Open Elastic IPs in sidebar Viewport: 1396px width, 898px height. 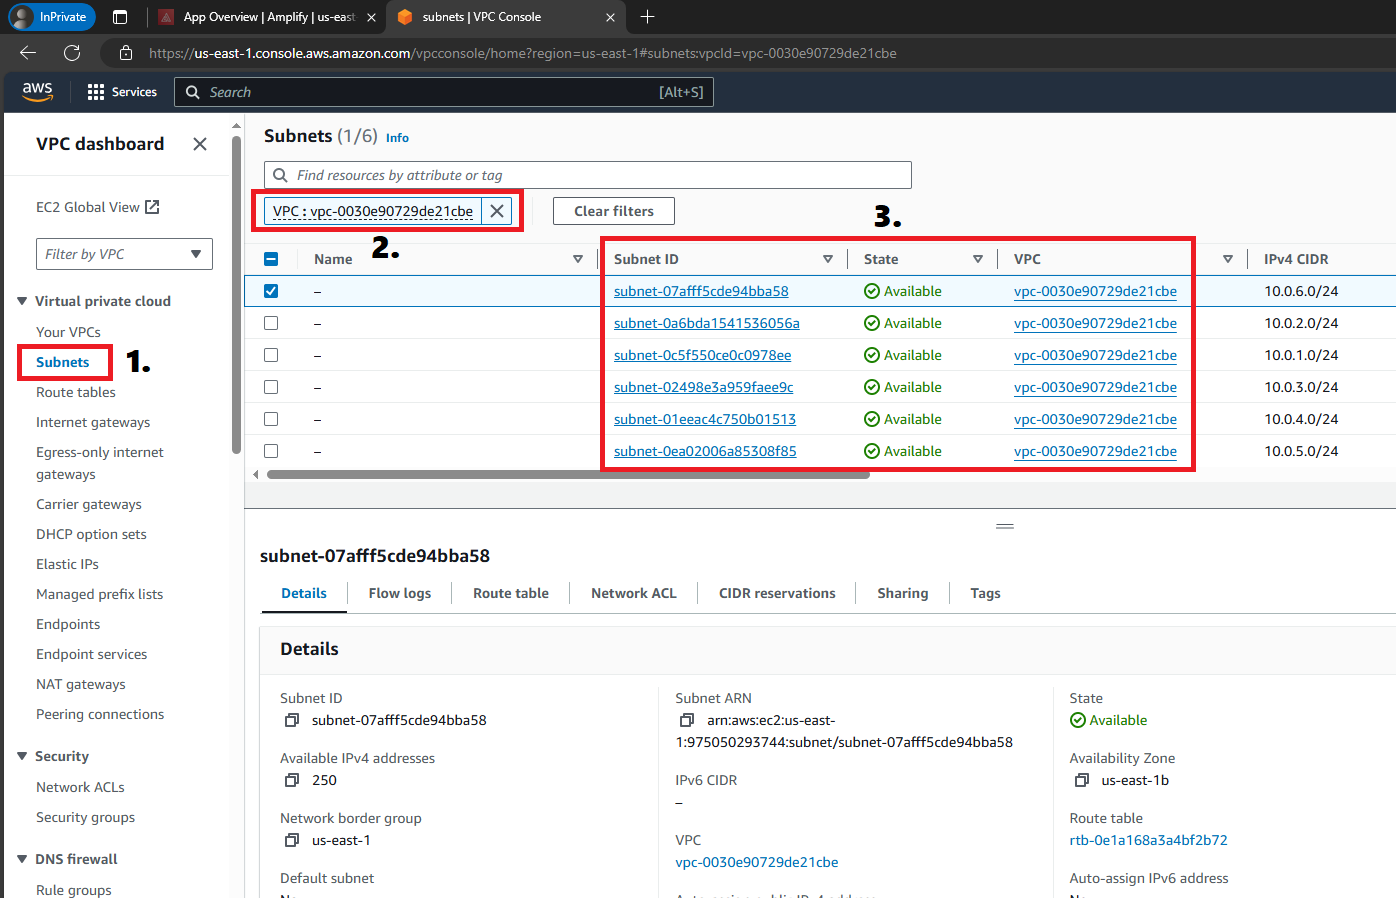[67, 564]
